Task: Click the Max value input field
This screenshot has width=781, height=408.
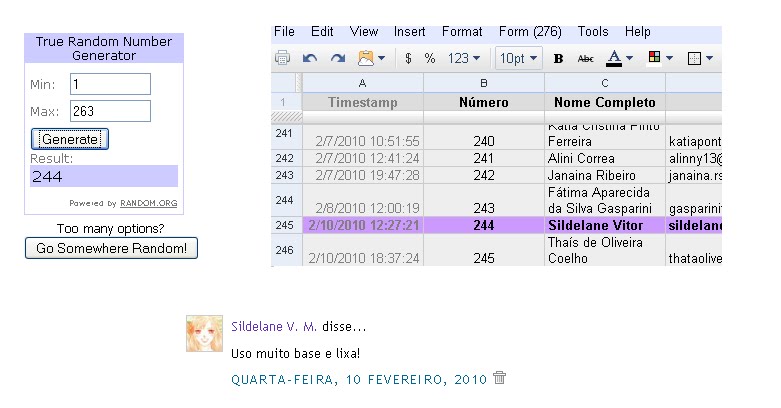Action: 110,111
